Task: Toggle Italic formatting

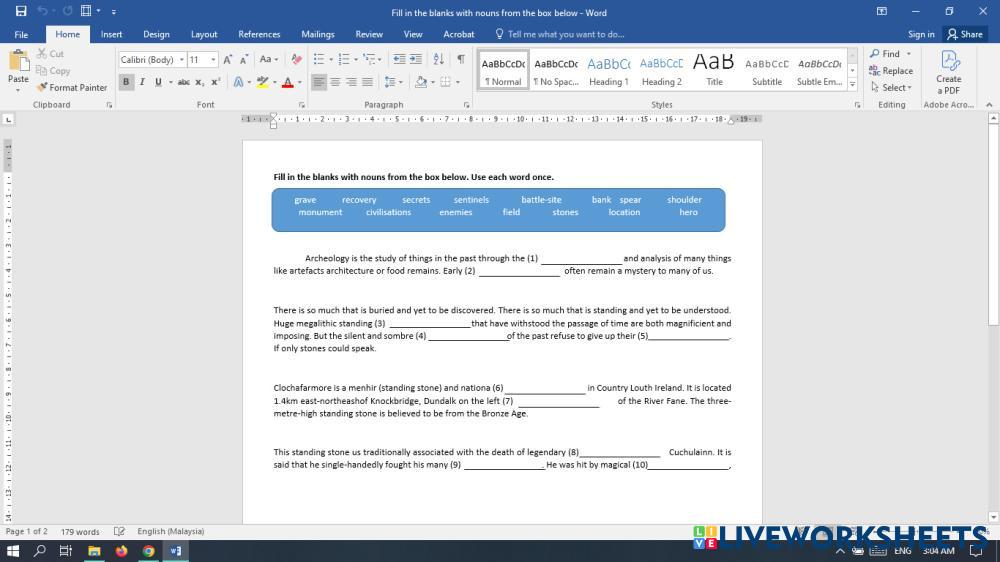Action: tap(142, 82)
